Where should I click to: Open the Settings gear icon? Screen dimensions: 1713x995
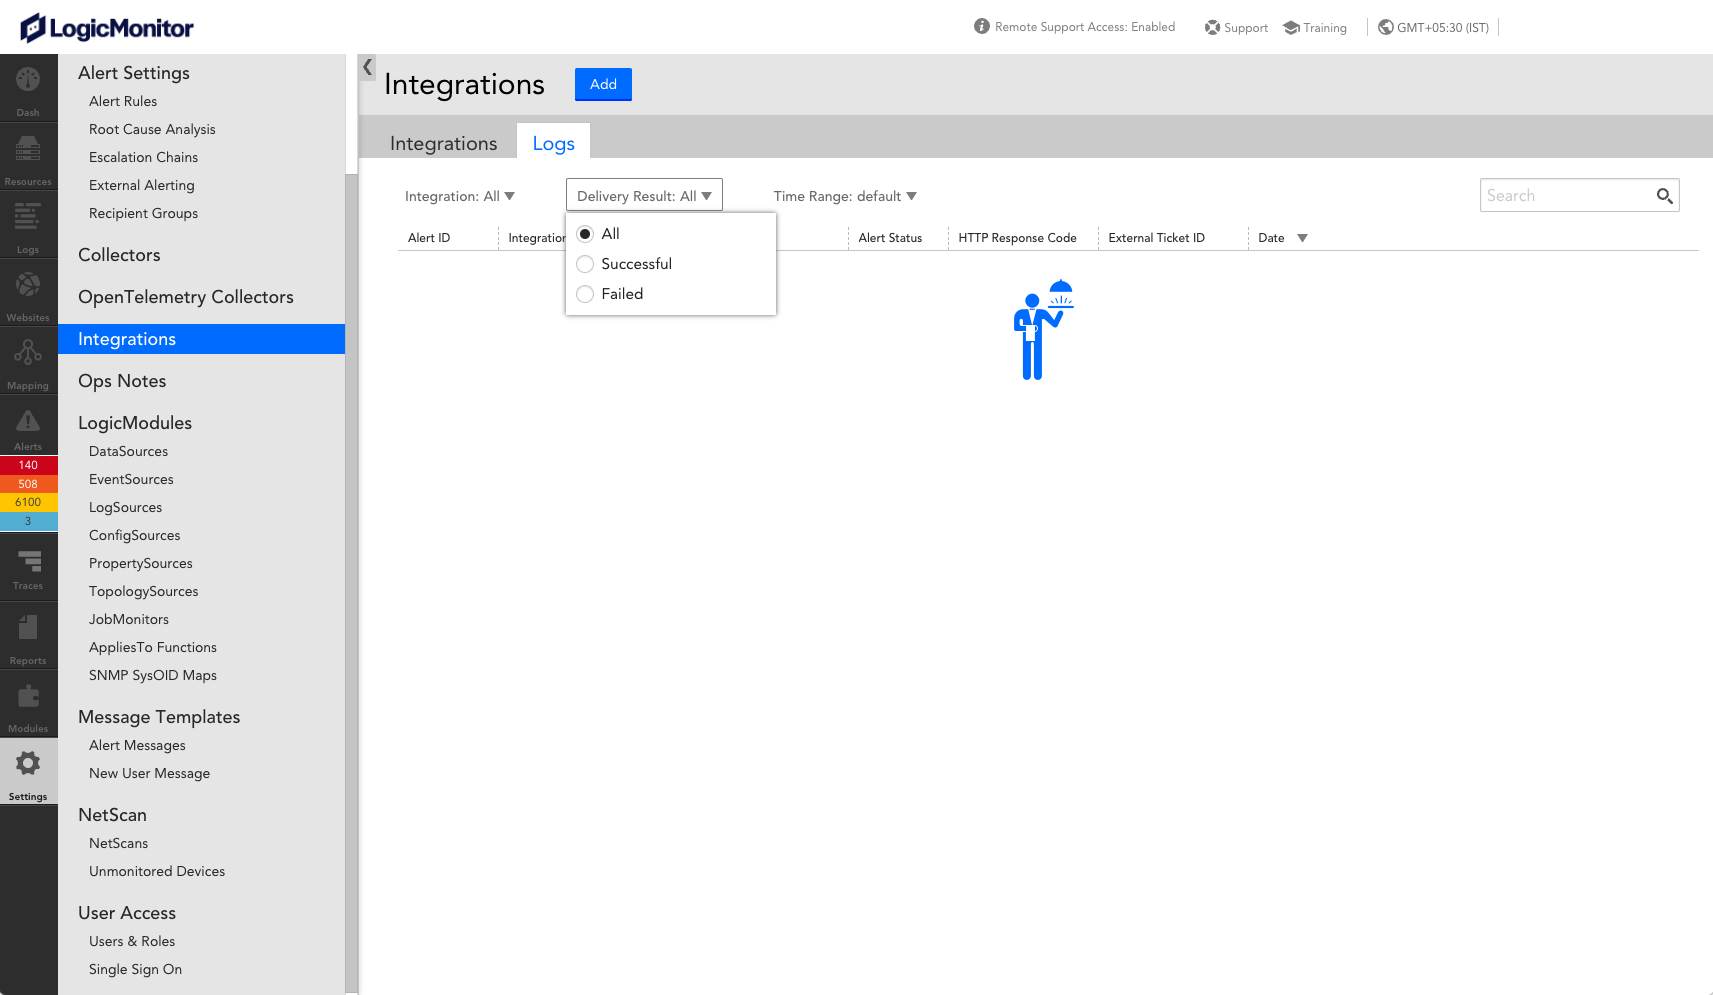pos(28,764)
